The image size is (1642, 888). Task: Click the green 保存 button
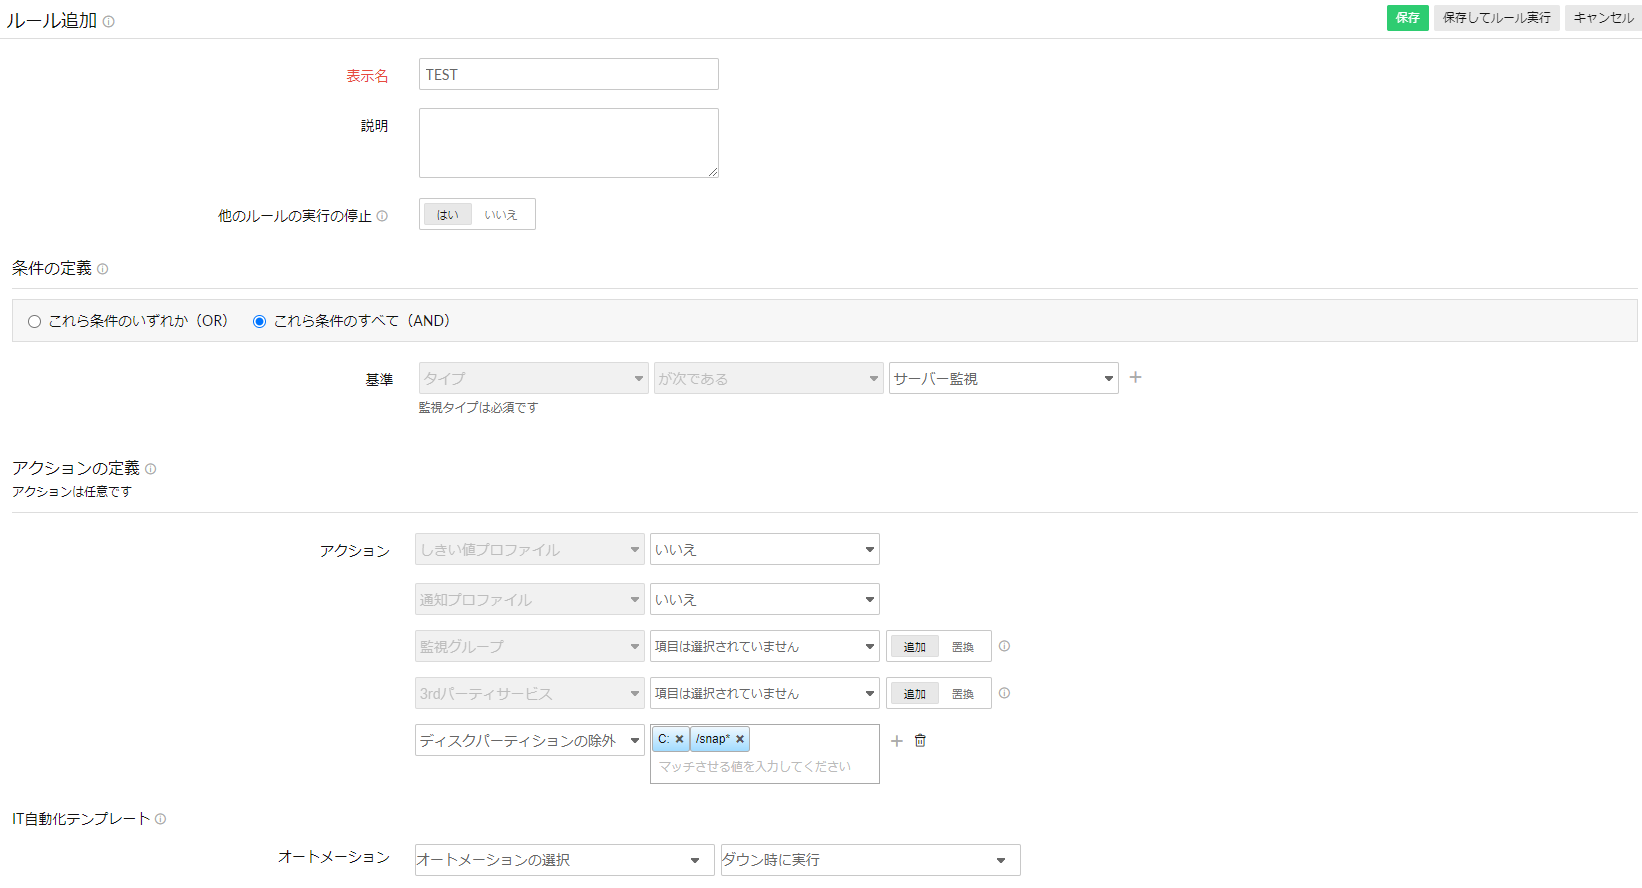(x=1407, y=18)
